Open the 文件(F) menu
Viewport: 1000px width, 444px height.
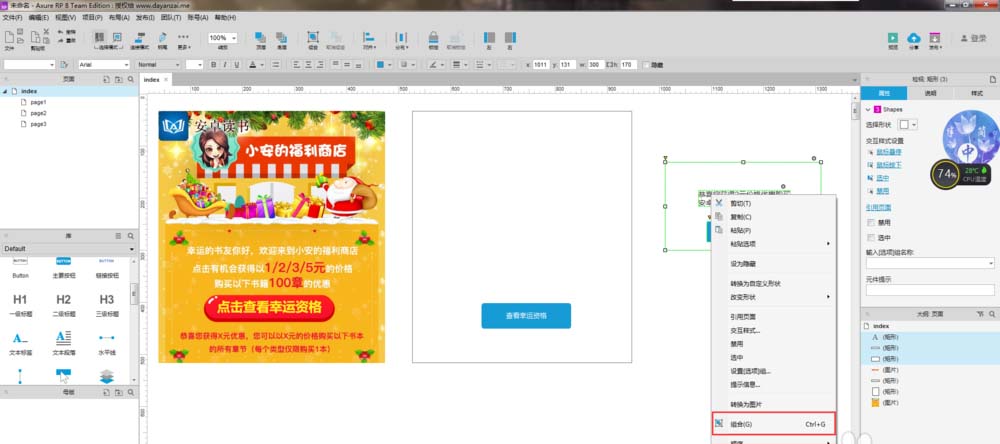pos(13,17)
